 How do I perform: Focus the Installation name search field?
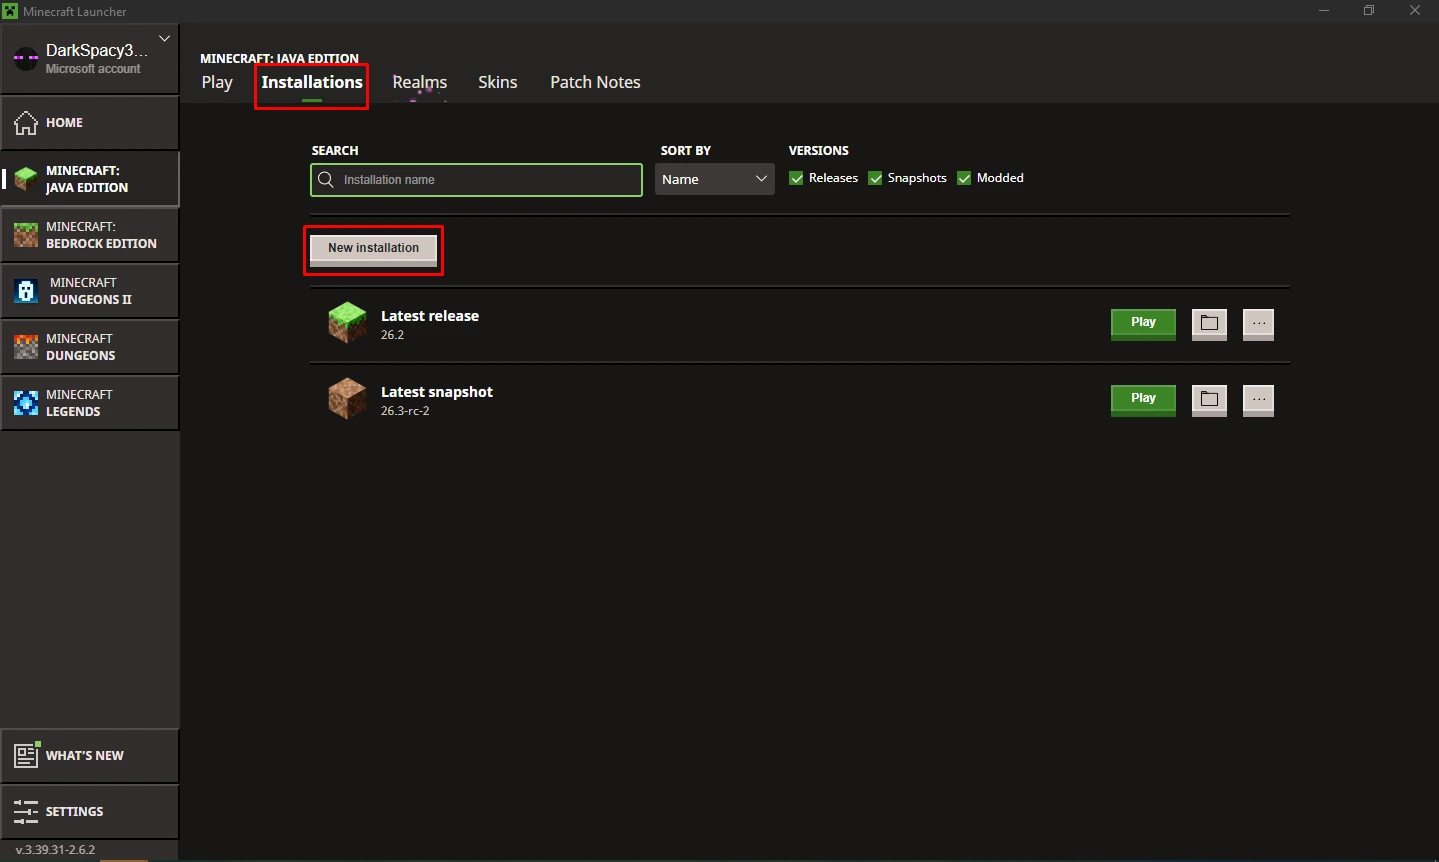coord(476,180)
